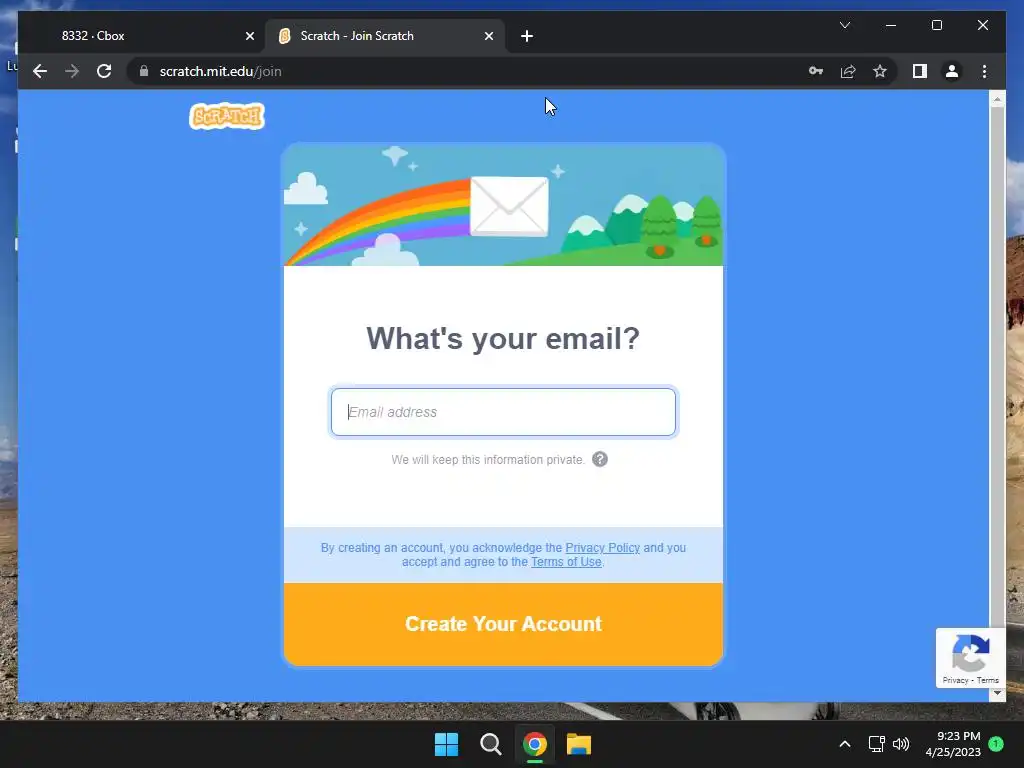The width and height of the screenshot is (1024, 768).
Task: Click the green notification badge
Action: click(996, 744)
